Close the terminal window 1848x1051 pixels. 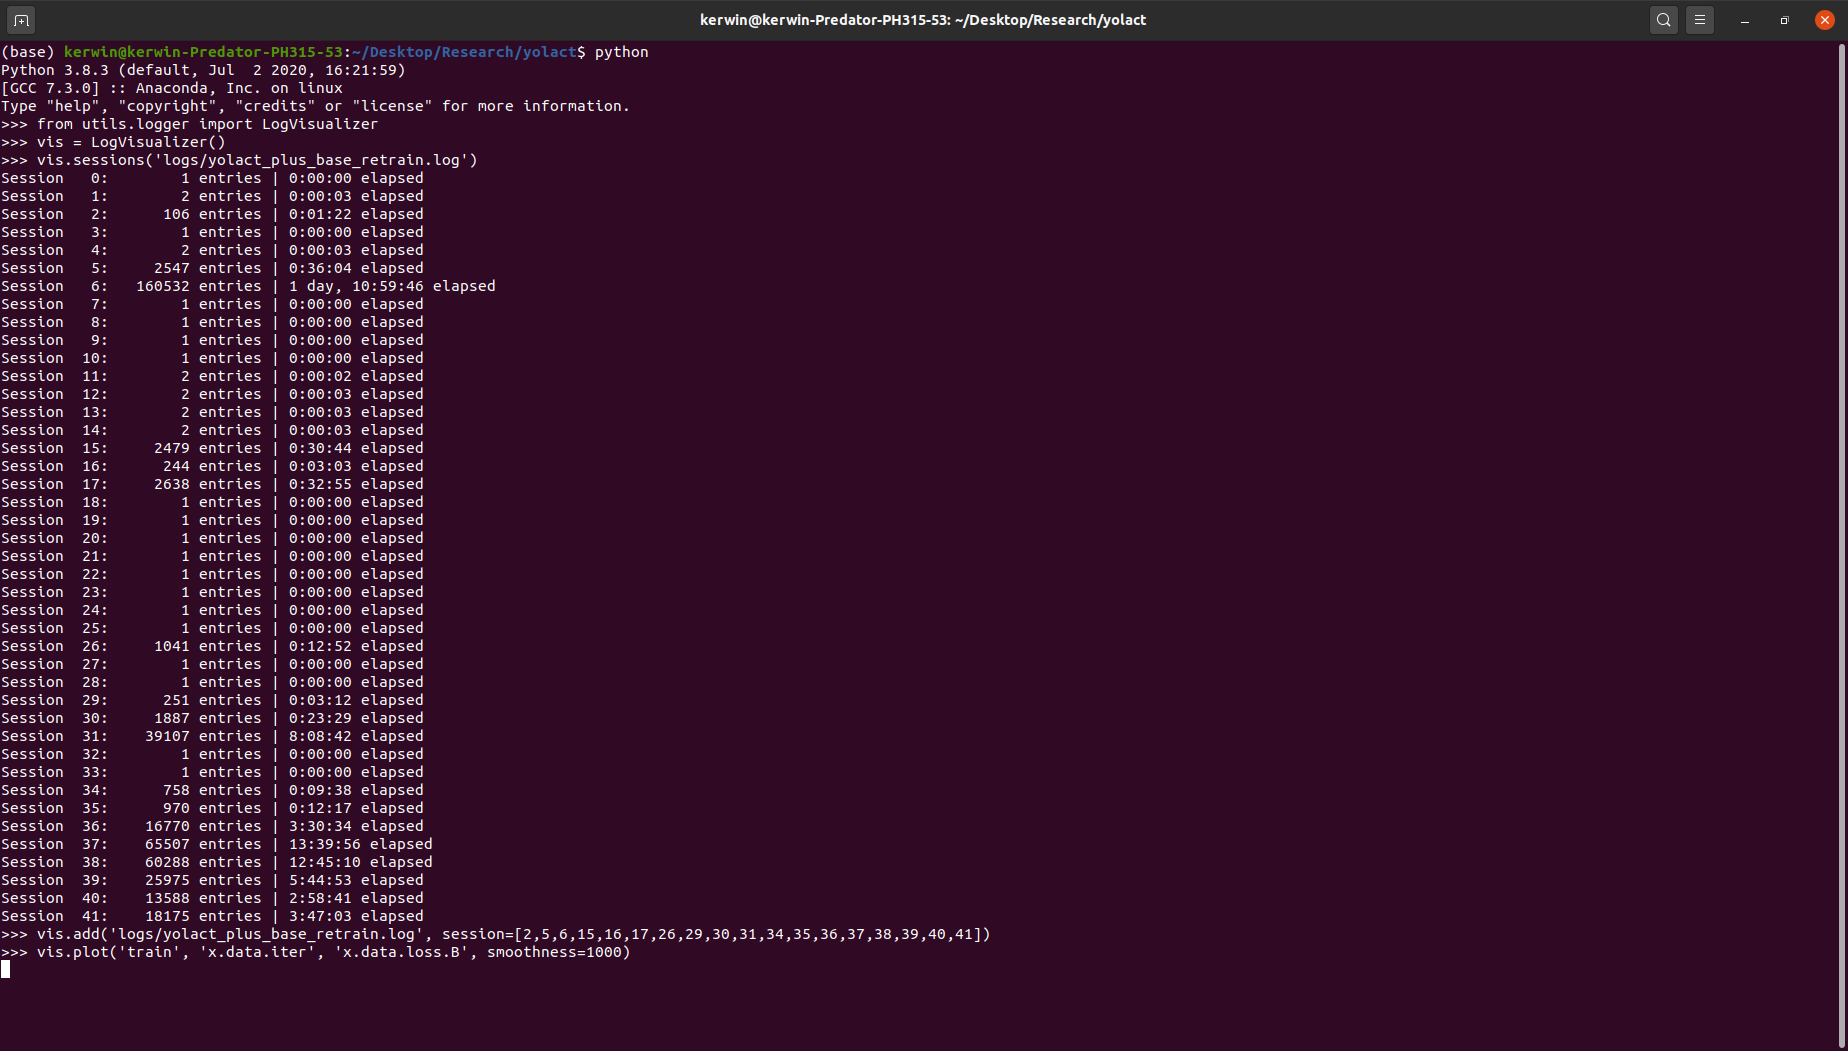coord(1824,19)
